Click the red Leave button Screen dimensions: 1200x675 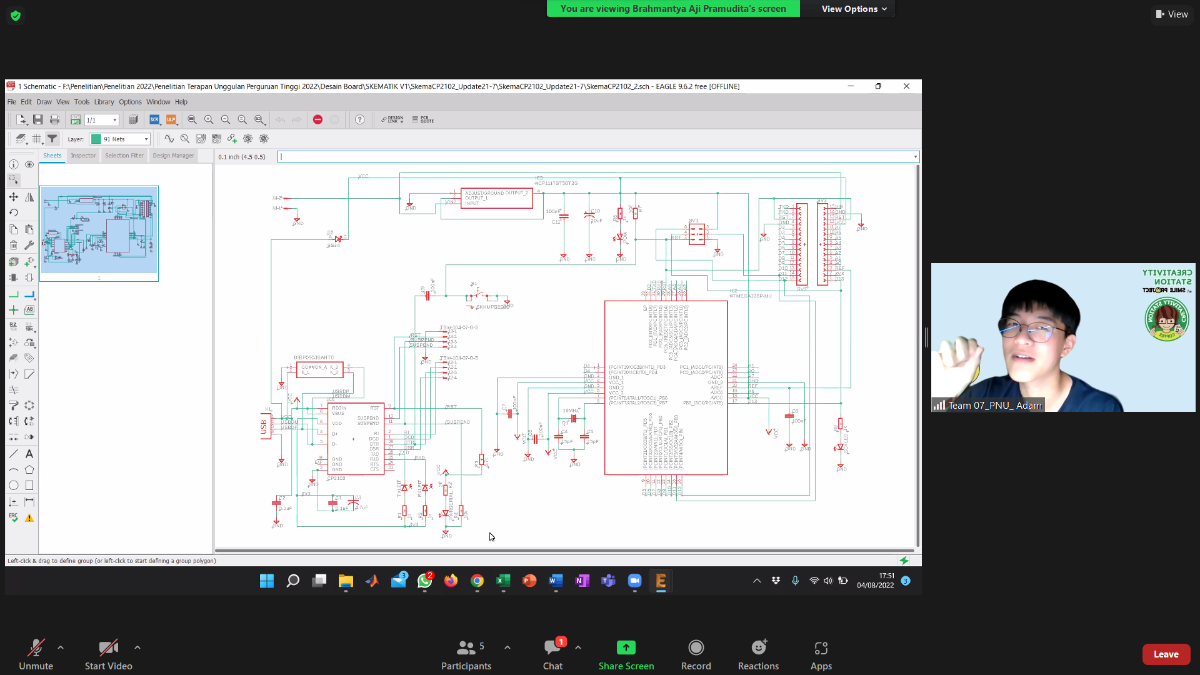pos(1166,654)
